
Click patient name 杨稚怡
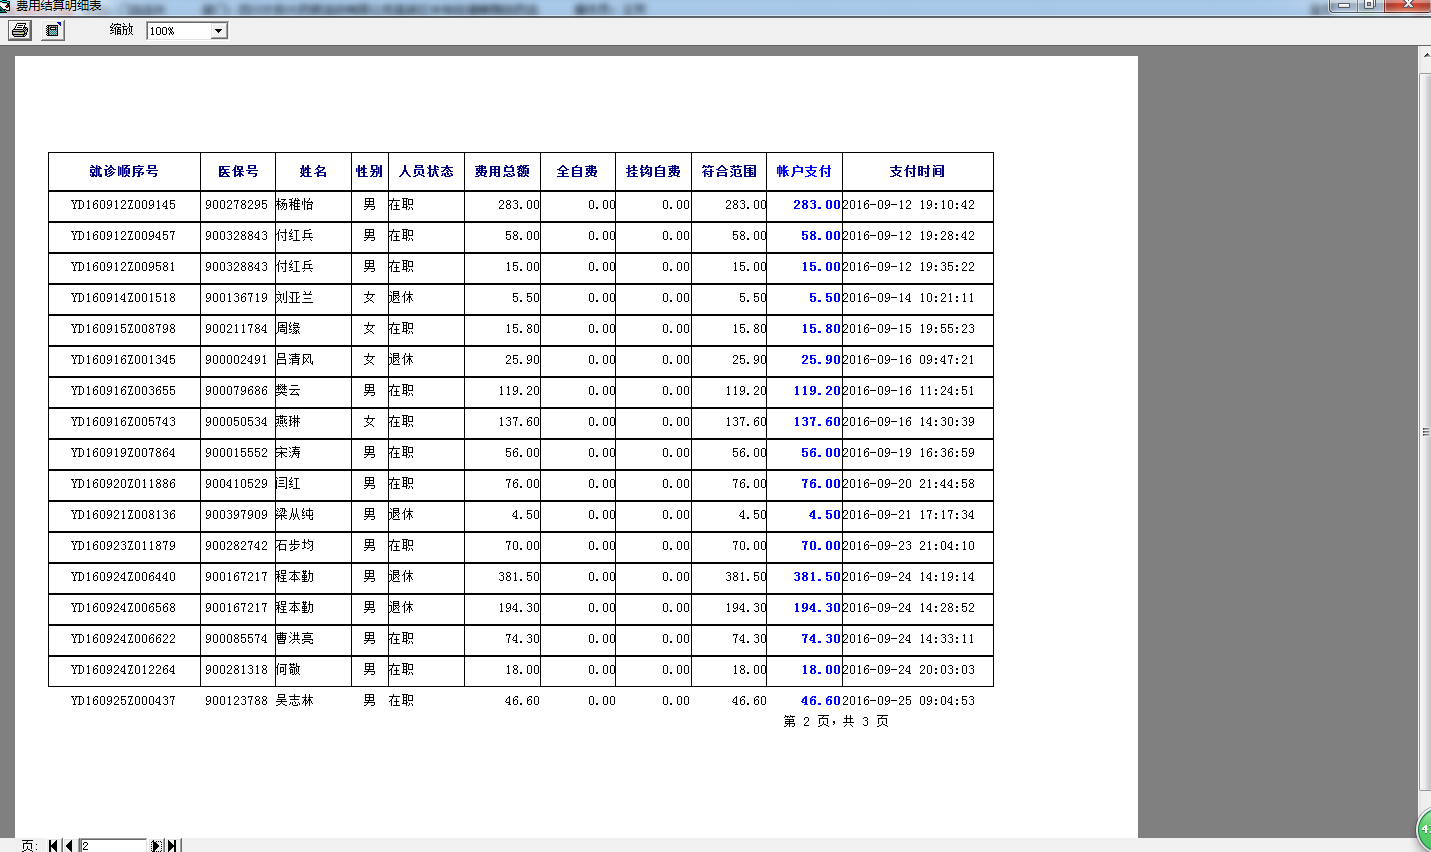[x=295, y=204]
